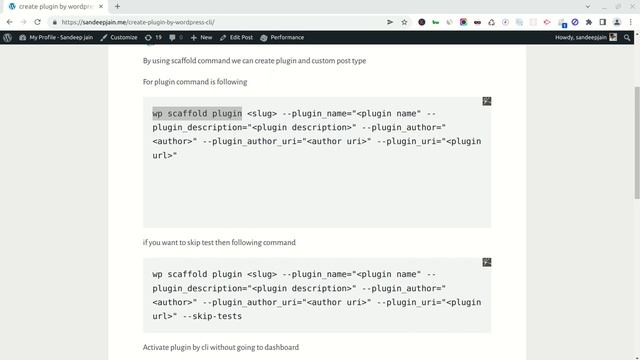Click the admin bar search magnifier
This screenshot has width=640, height=360.
coord(627,38)
